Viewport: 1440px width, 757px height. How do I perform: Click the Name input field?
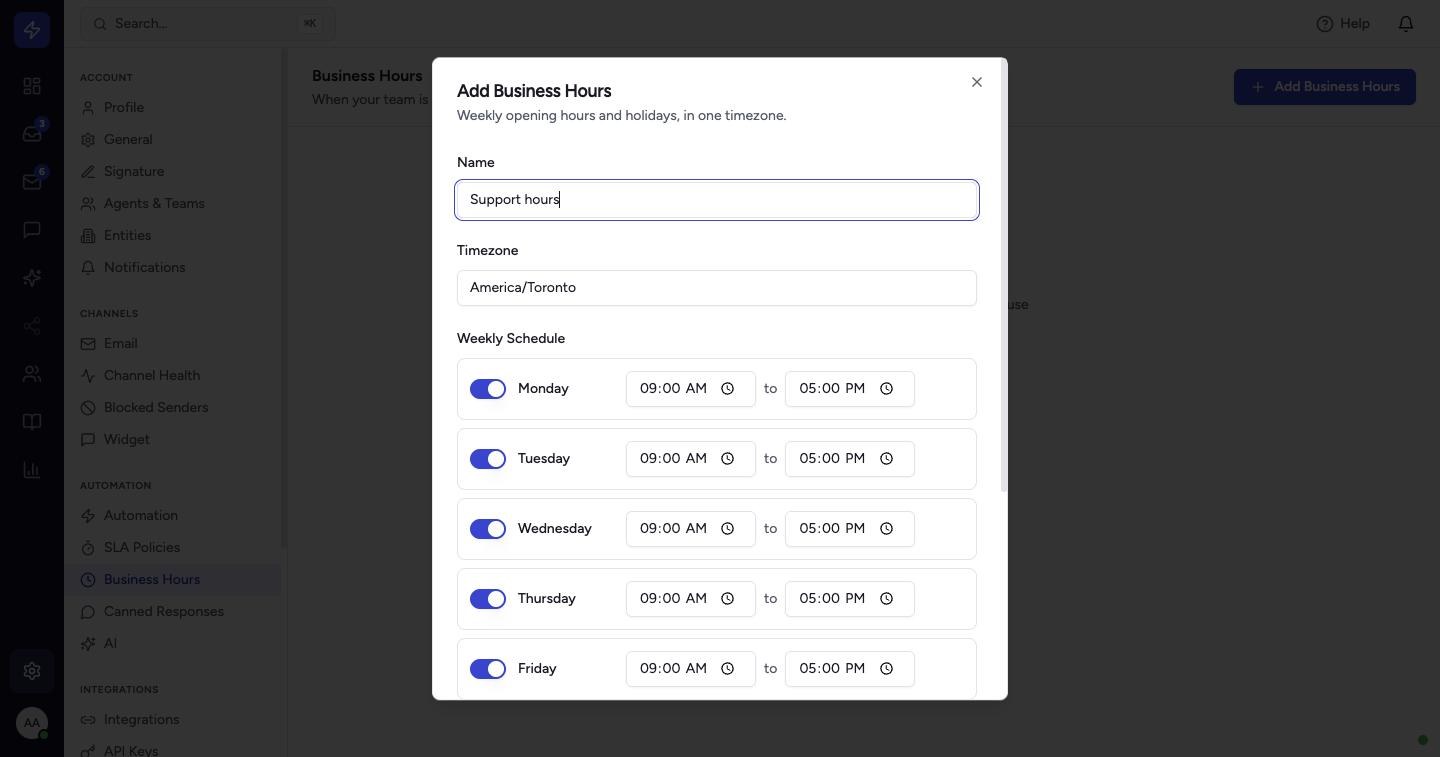click(x=717, y=200)
